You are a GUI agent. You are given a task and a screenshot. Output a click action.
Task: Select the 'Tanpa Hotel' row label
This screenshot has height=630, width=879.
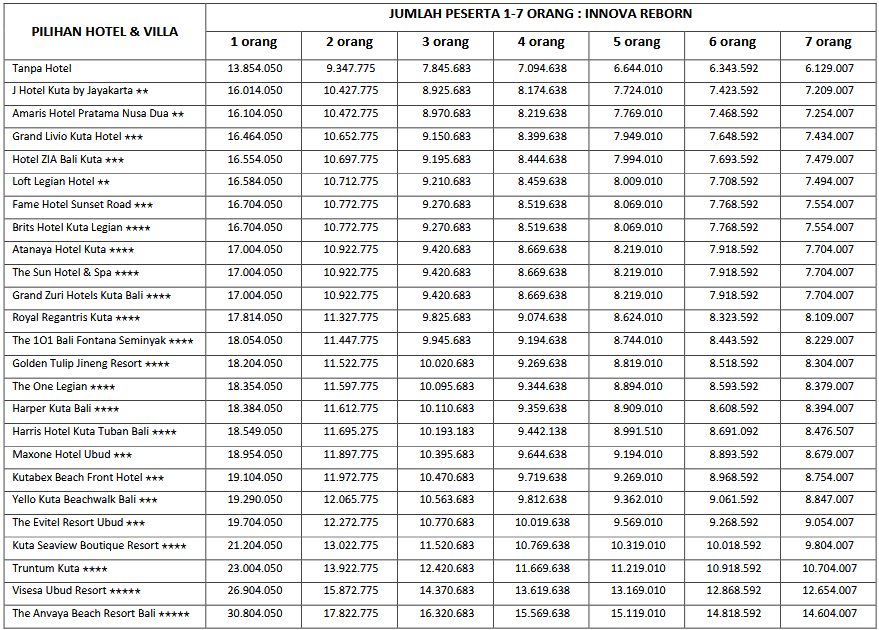[x=42, y=68]
